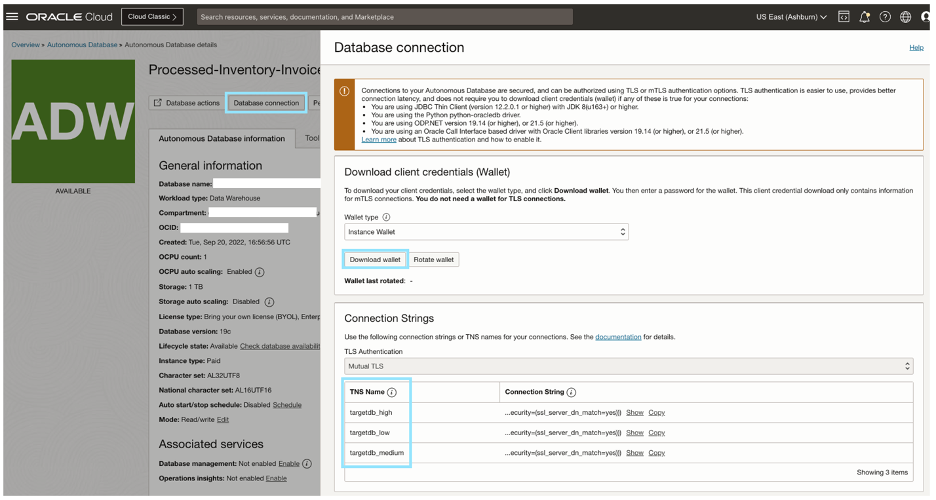
Task: Open the hamburger navigation menu
Action: [12, 17]
